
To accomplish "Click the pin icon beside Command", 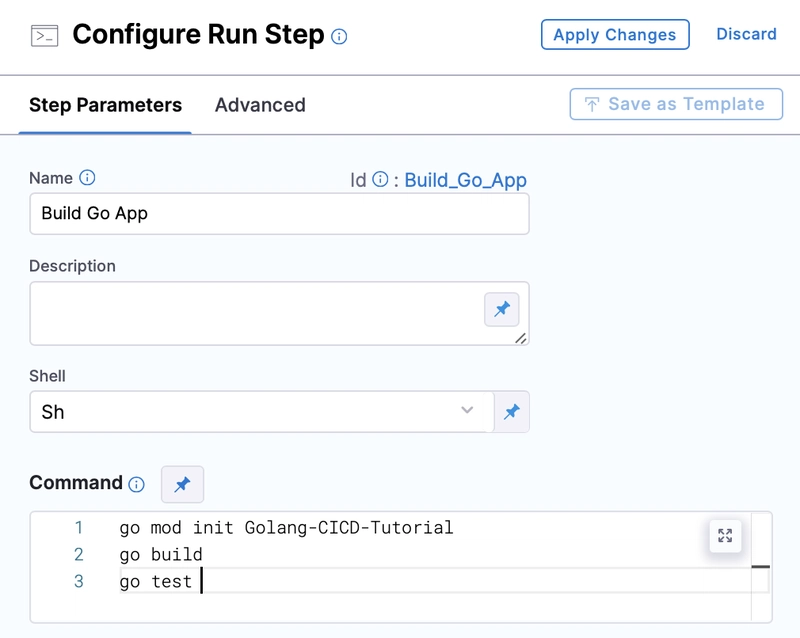I will pos(182,484).
